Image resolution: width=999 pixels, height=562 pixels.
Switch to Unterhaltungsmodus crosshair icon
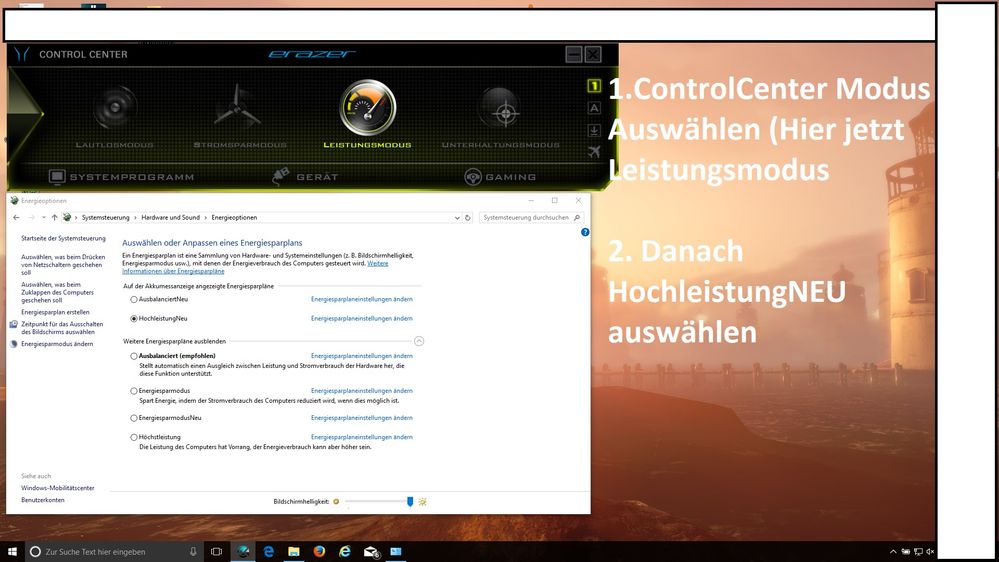coord(499,109)
